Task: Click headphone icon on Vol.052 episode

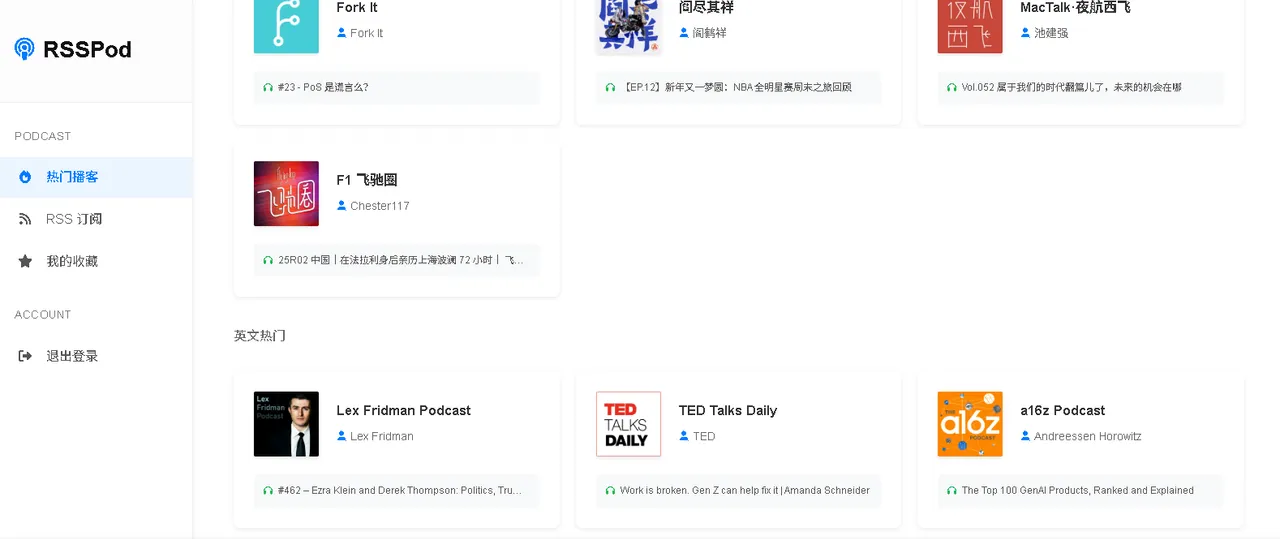Action: (952, 87)
